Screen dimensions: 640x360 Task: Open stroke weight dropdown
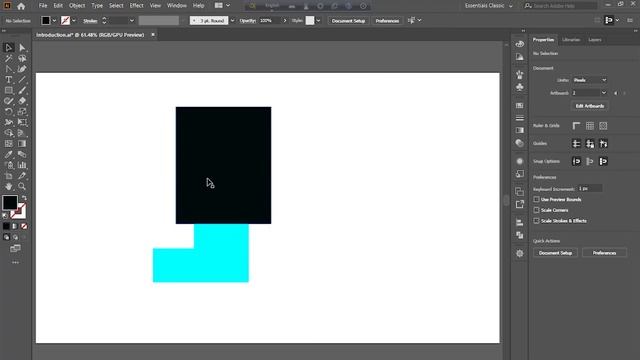(x=131, y=21)
